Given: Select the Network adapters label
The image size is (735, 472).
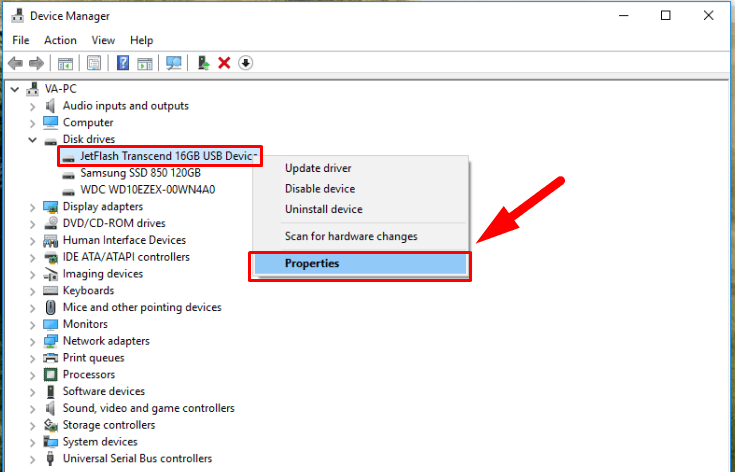Looking at the screenshot, I should tap(106, 341).
